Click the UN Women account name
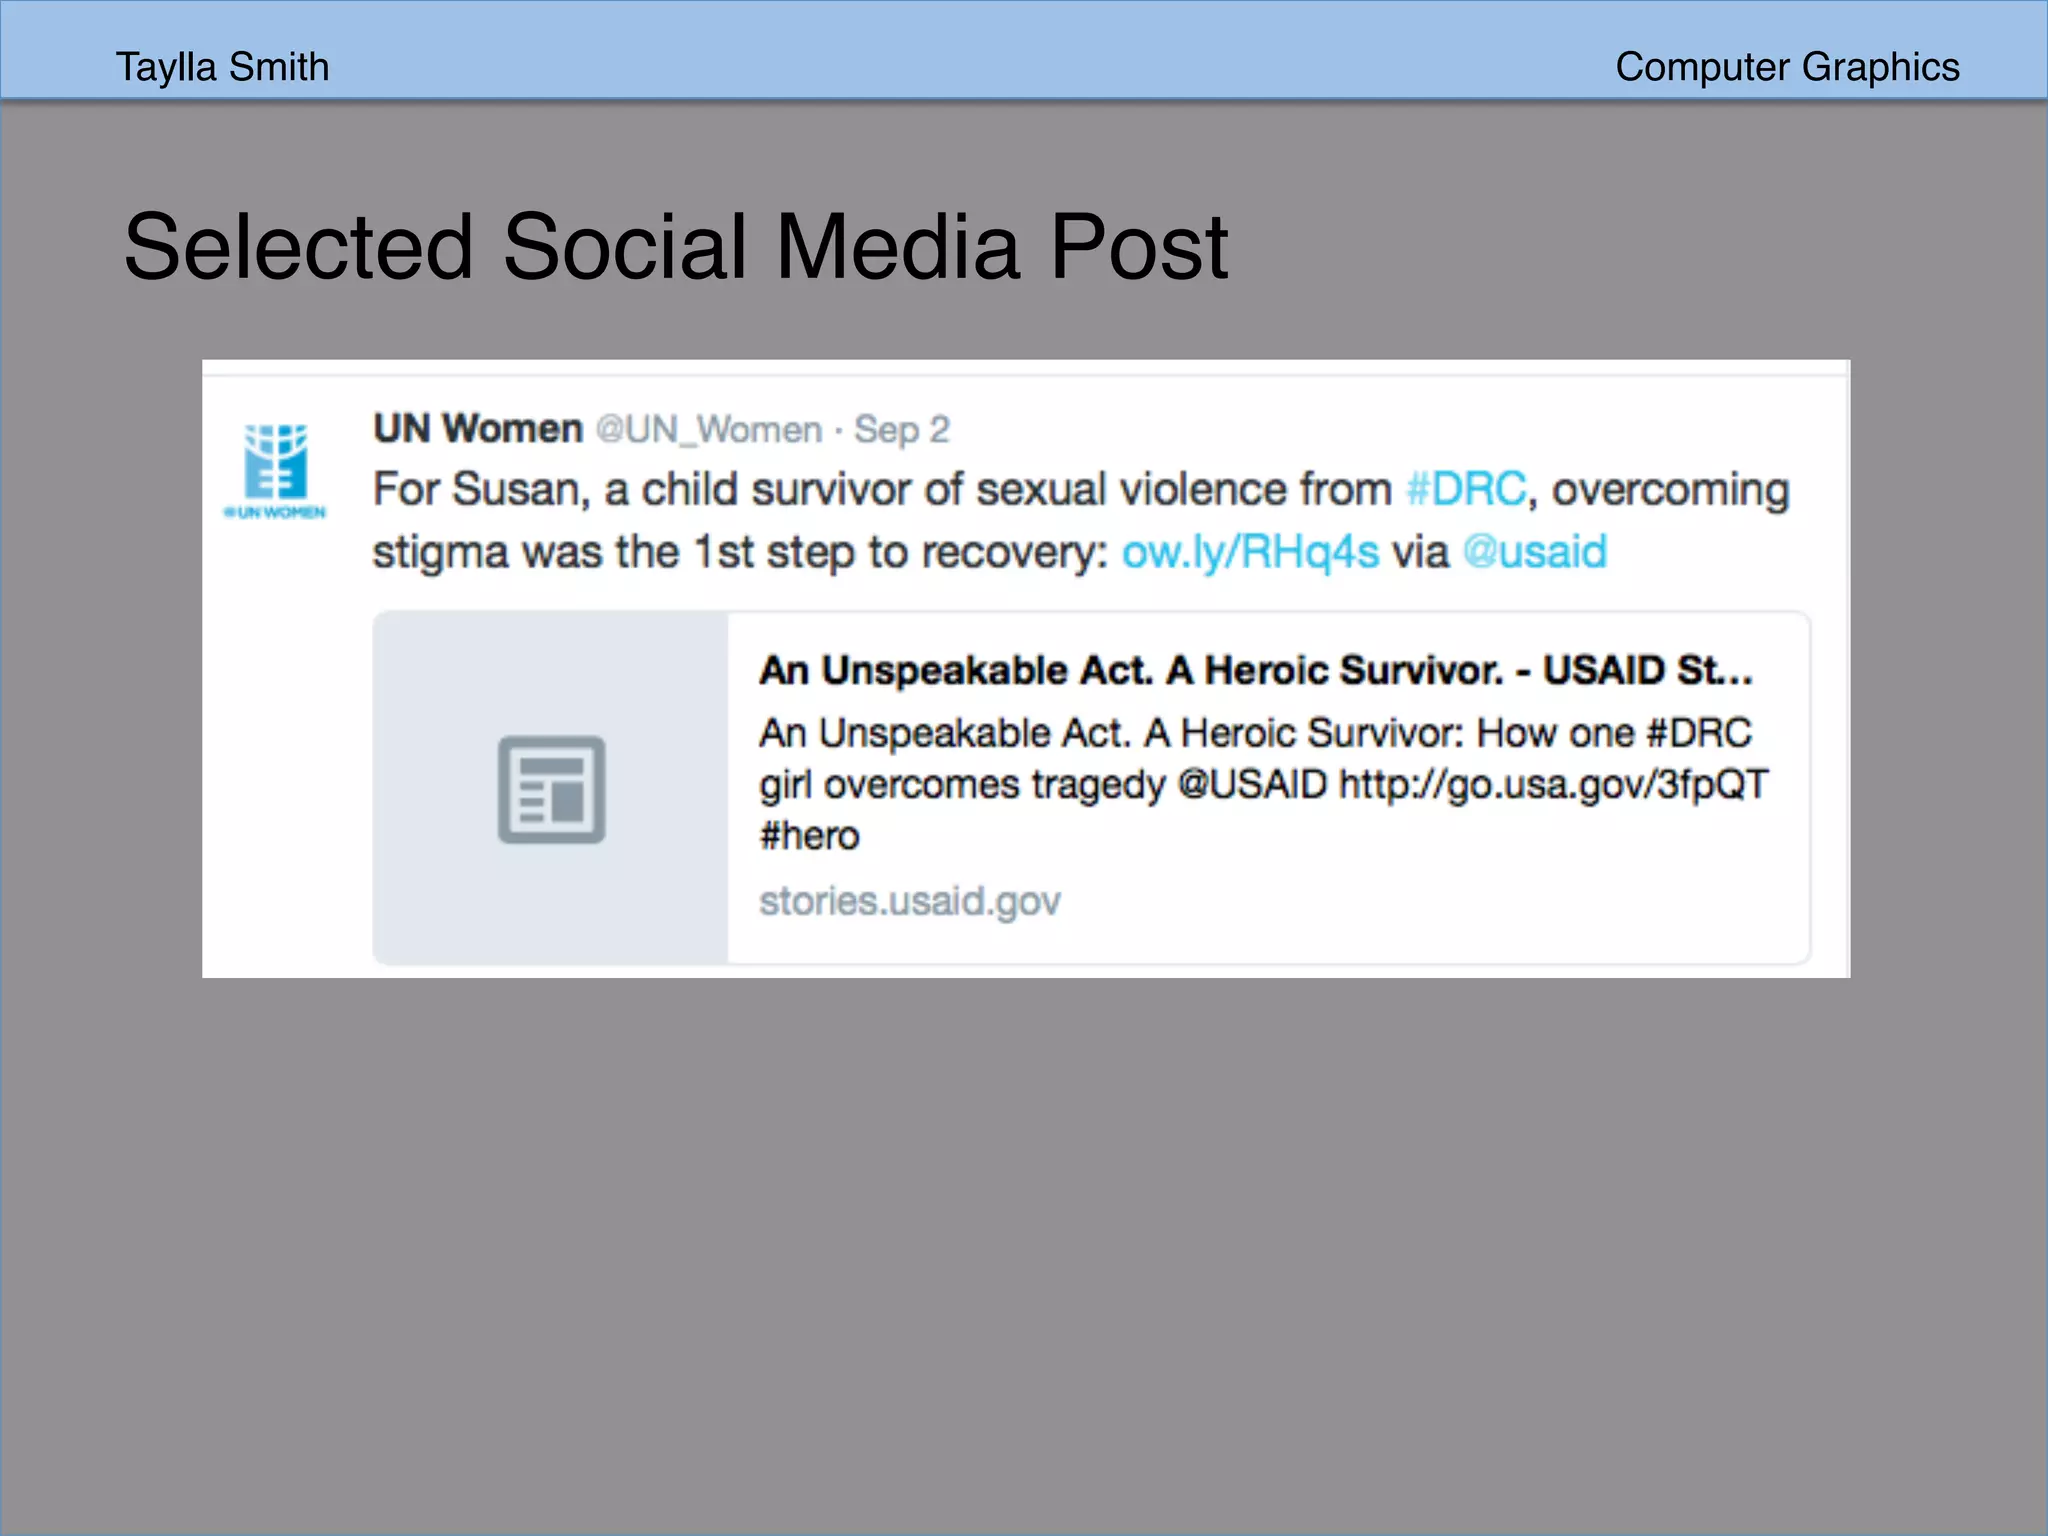This screenshot has height=1536, width=2048. [x=477, y=429]
